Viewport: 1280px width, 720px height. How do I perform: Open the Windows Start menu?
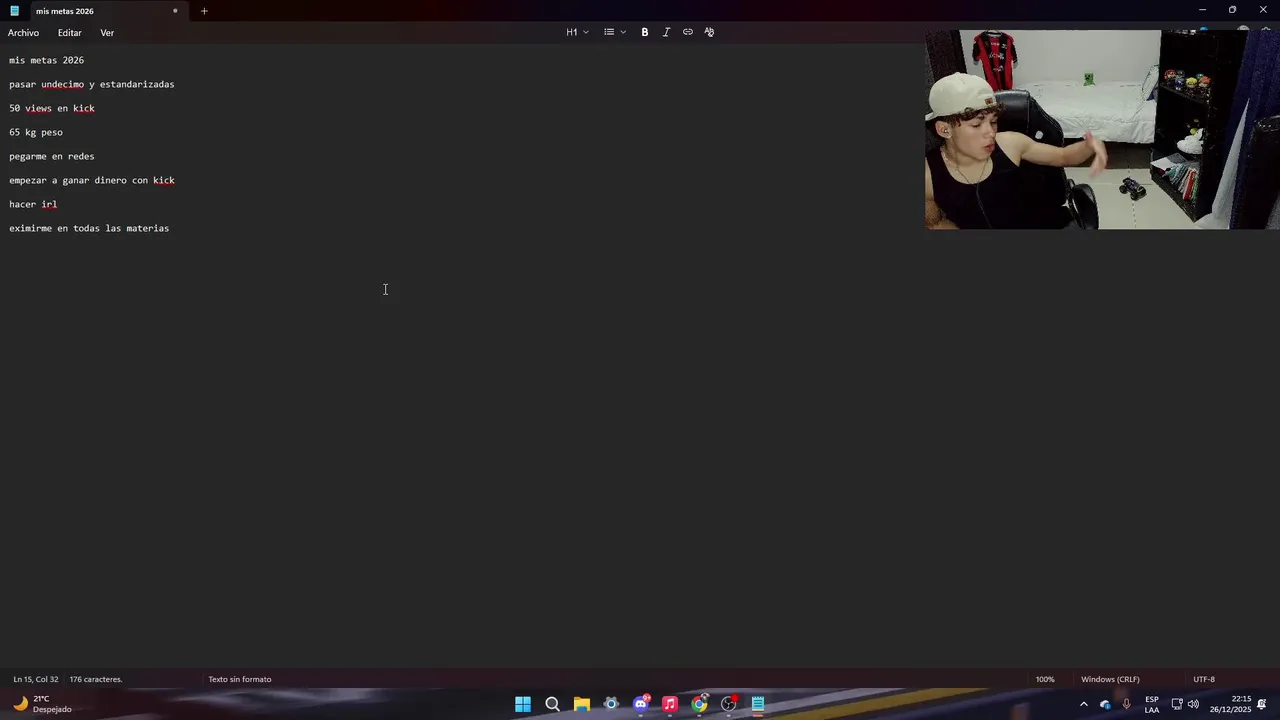pyautogui.click(x=523, y=704)
